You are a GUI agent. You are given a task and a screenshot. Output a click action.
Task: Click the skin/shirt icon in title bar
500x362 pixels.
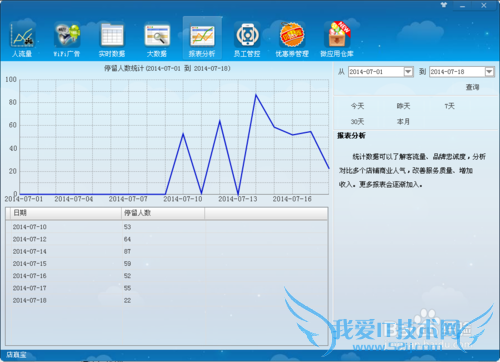444,5
